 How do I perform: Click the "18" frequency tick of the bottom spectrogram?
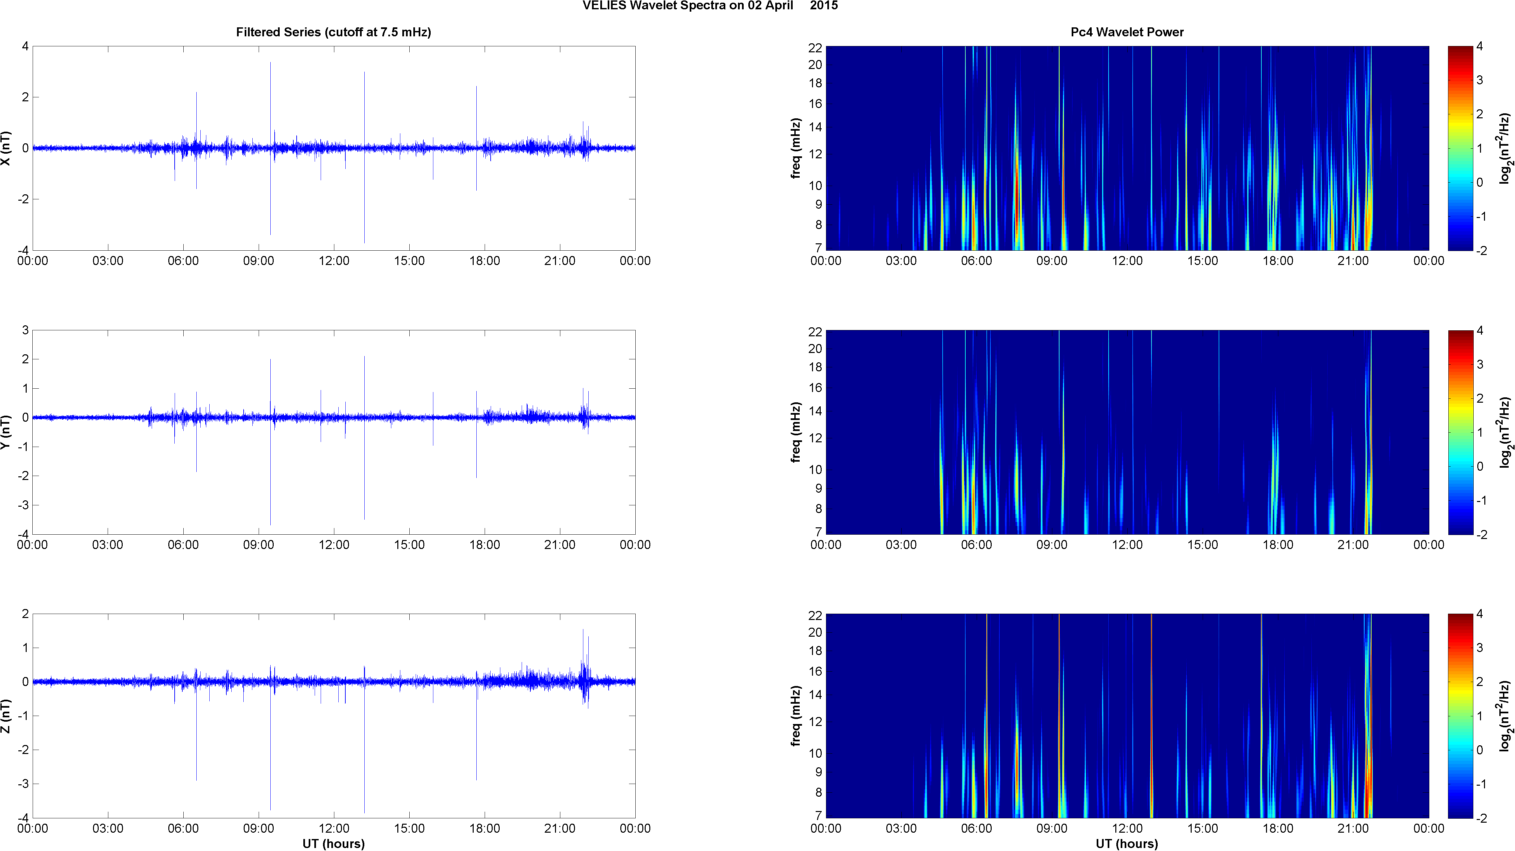815,651
